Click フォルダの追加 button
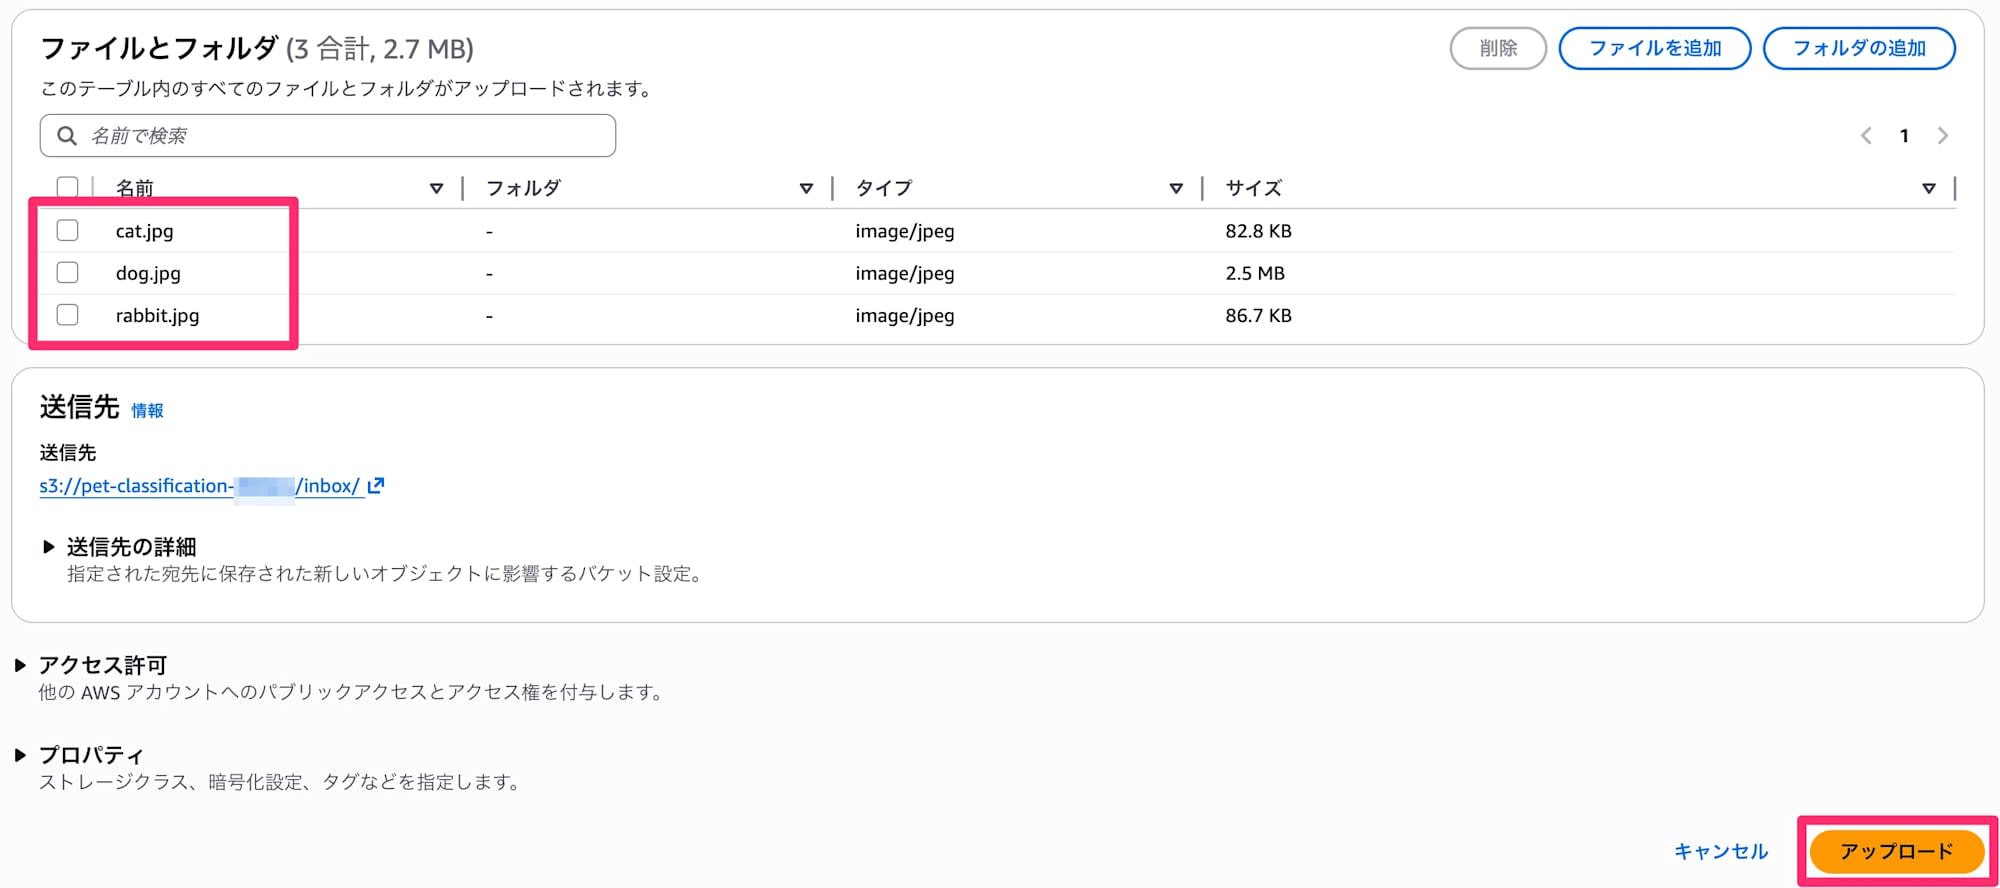 click(1859, 48)
